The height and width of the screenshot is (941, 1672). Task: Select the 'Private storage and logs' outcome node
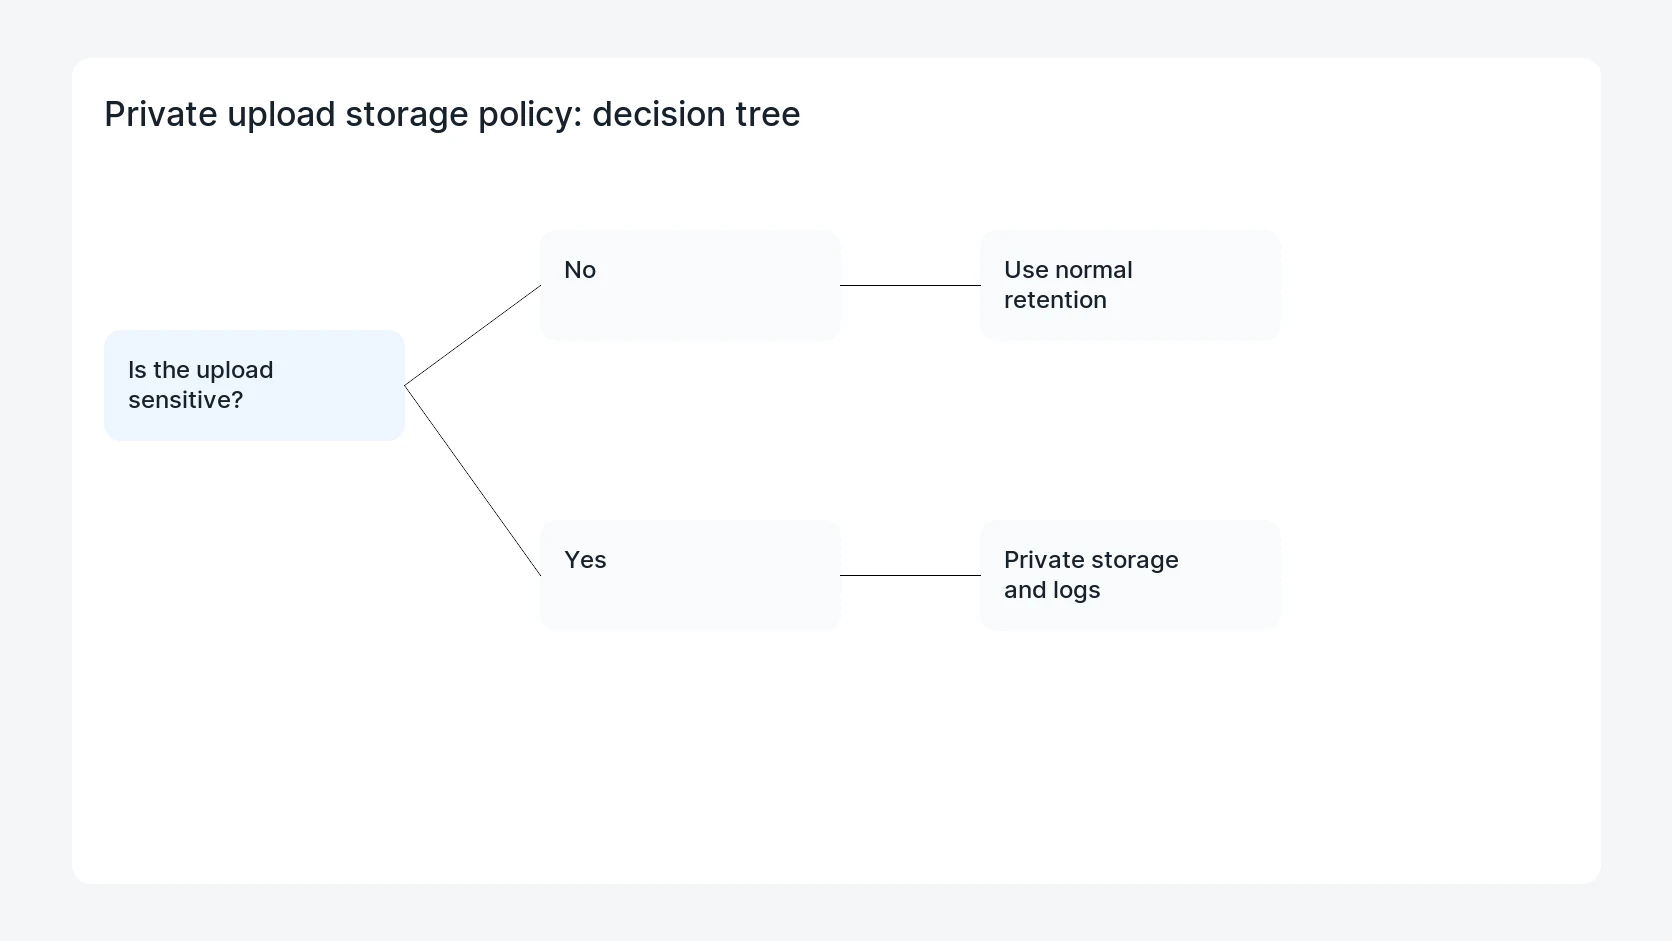coord(1130,575)
